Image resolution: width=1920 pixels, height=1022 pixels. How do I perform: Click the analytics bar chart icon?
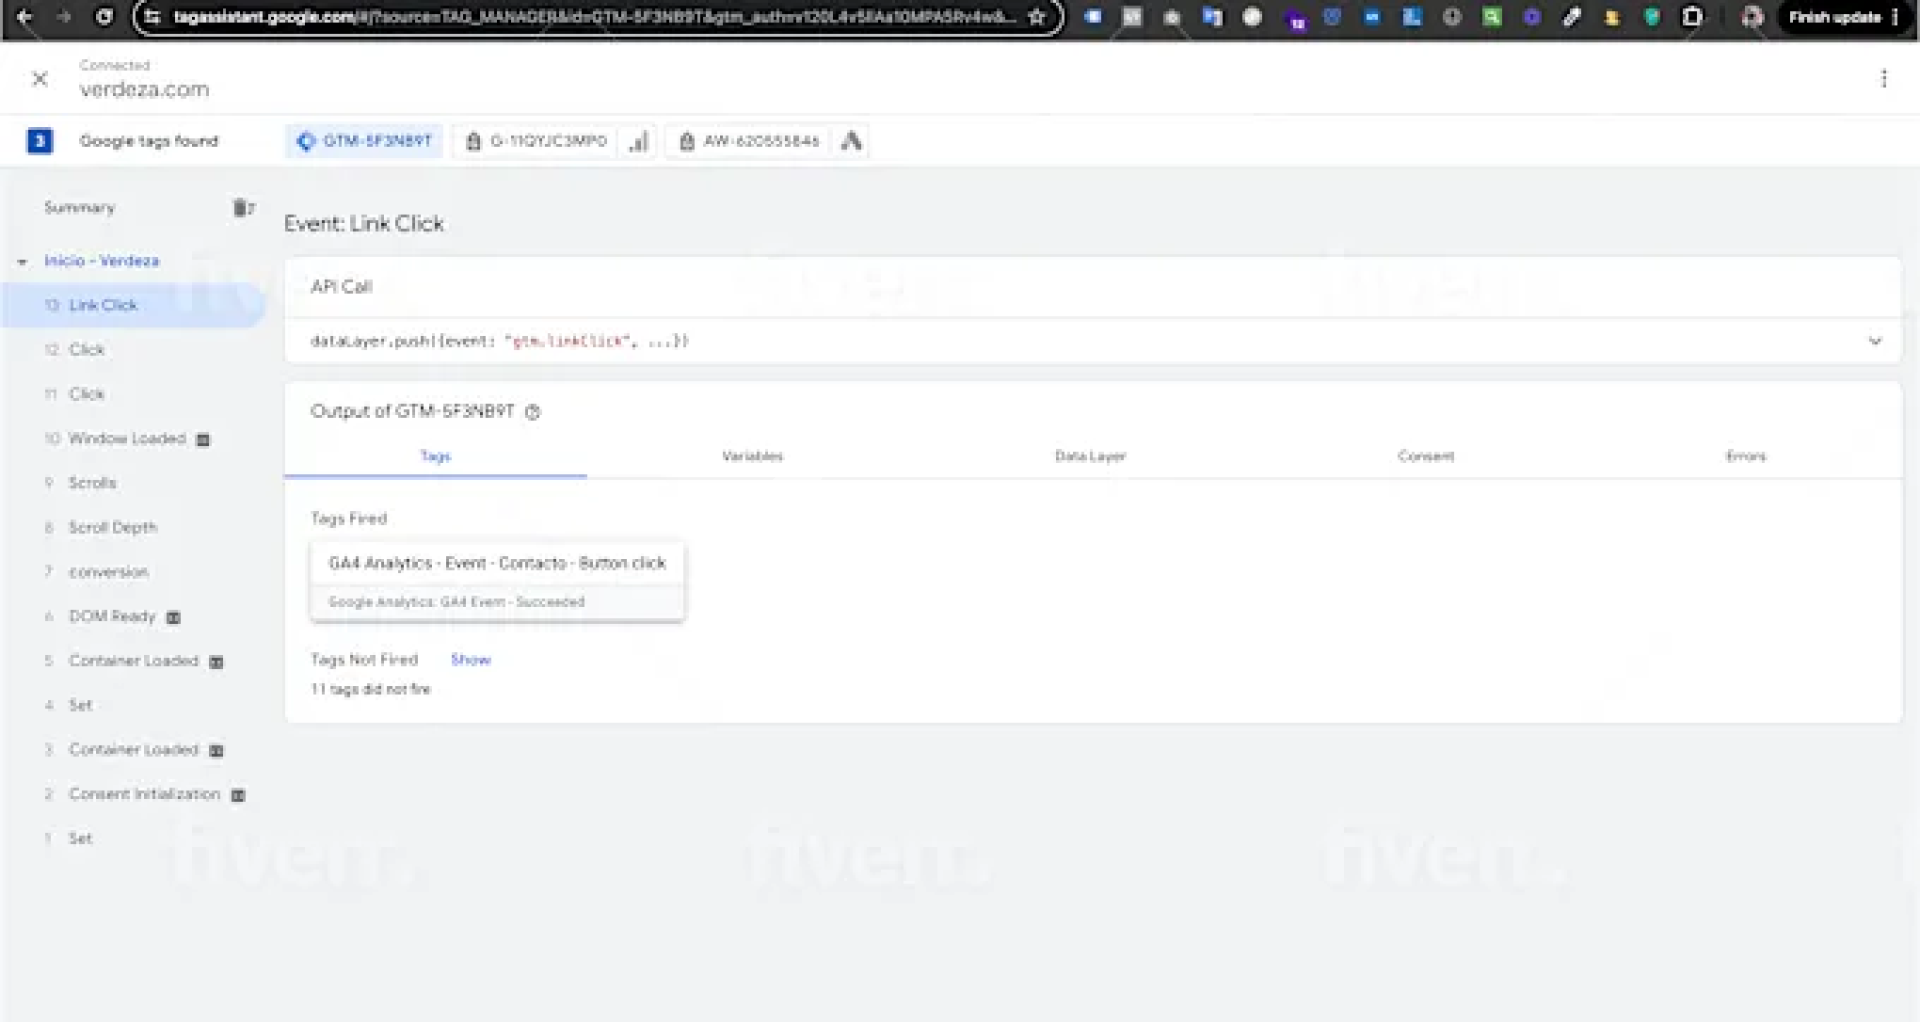[x=638, y=142]
